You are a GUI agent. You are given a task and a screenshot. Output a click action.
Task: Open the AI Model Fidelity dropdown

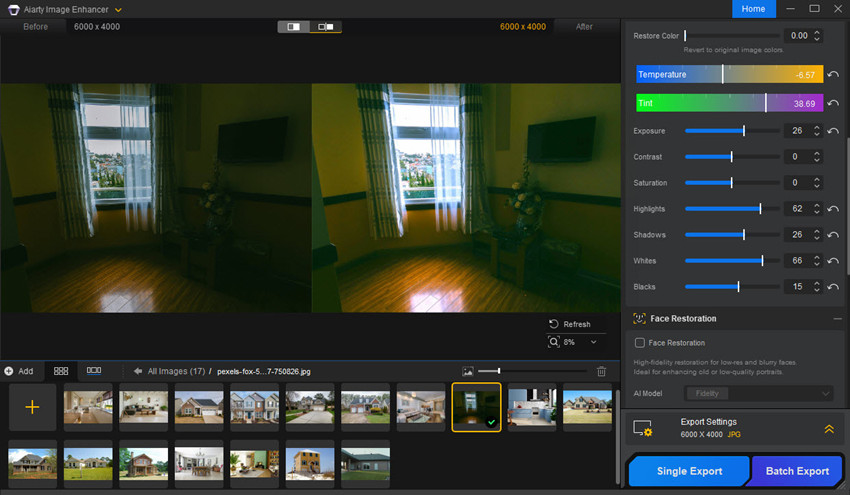tap(759, 394)
